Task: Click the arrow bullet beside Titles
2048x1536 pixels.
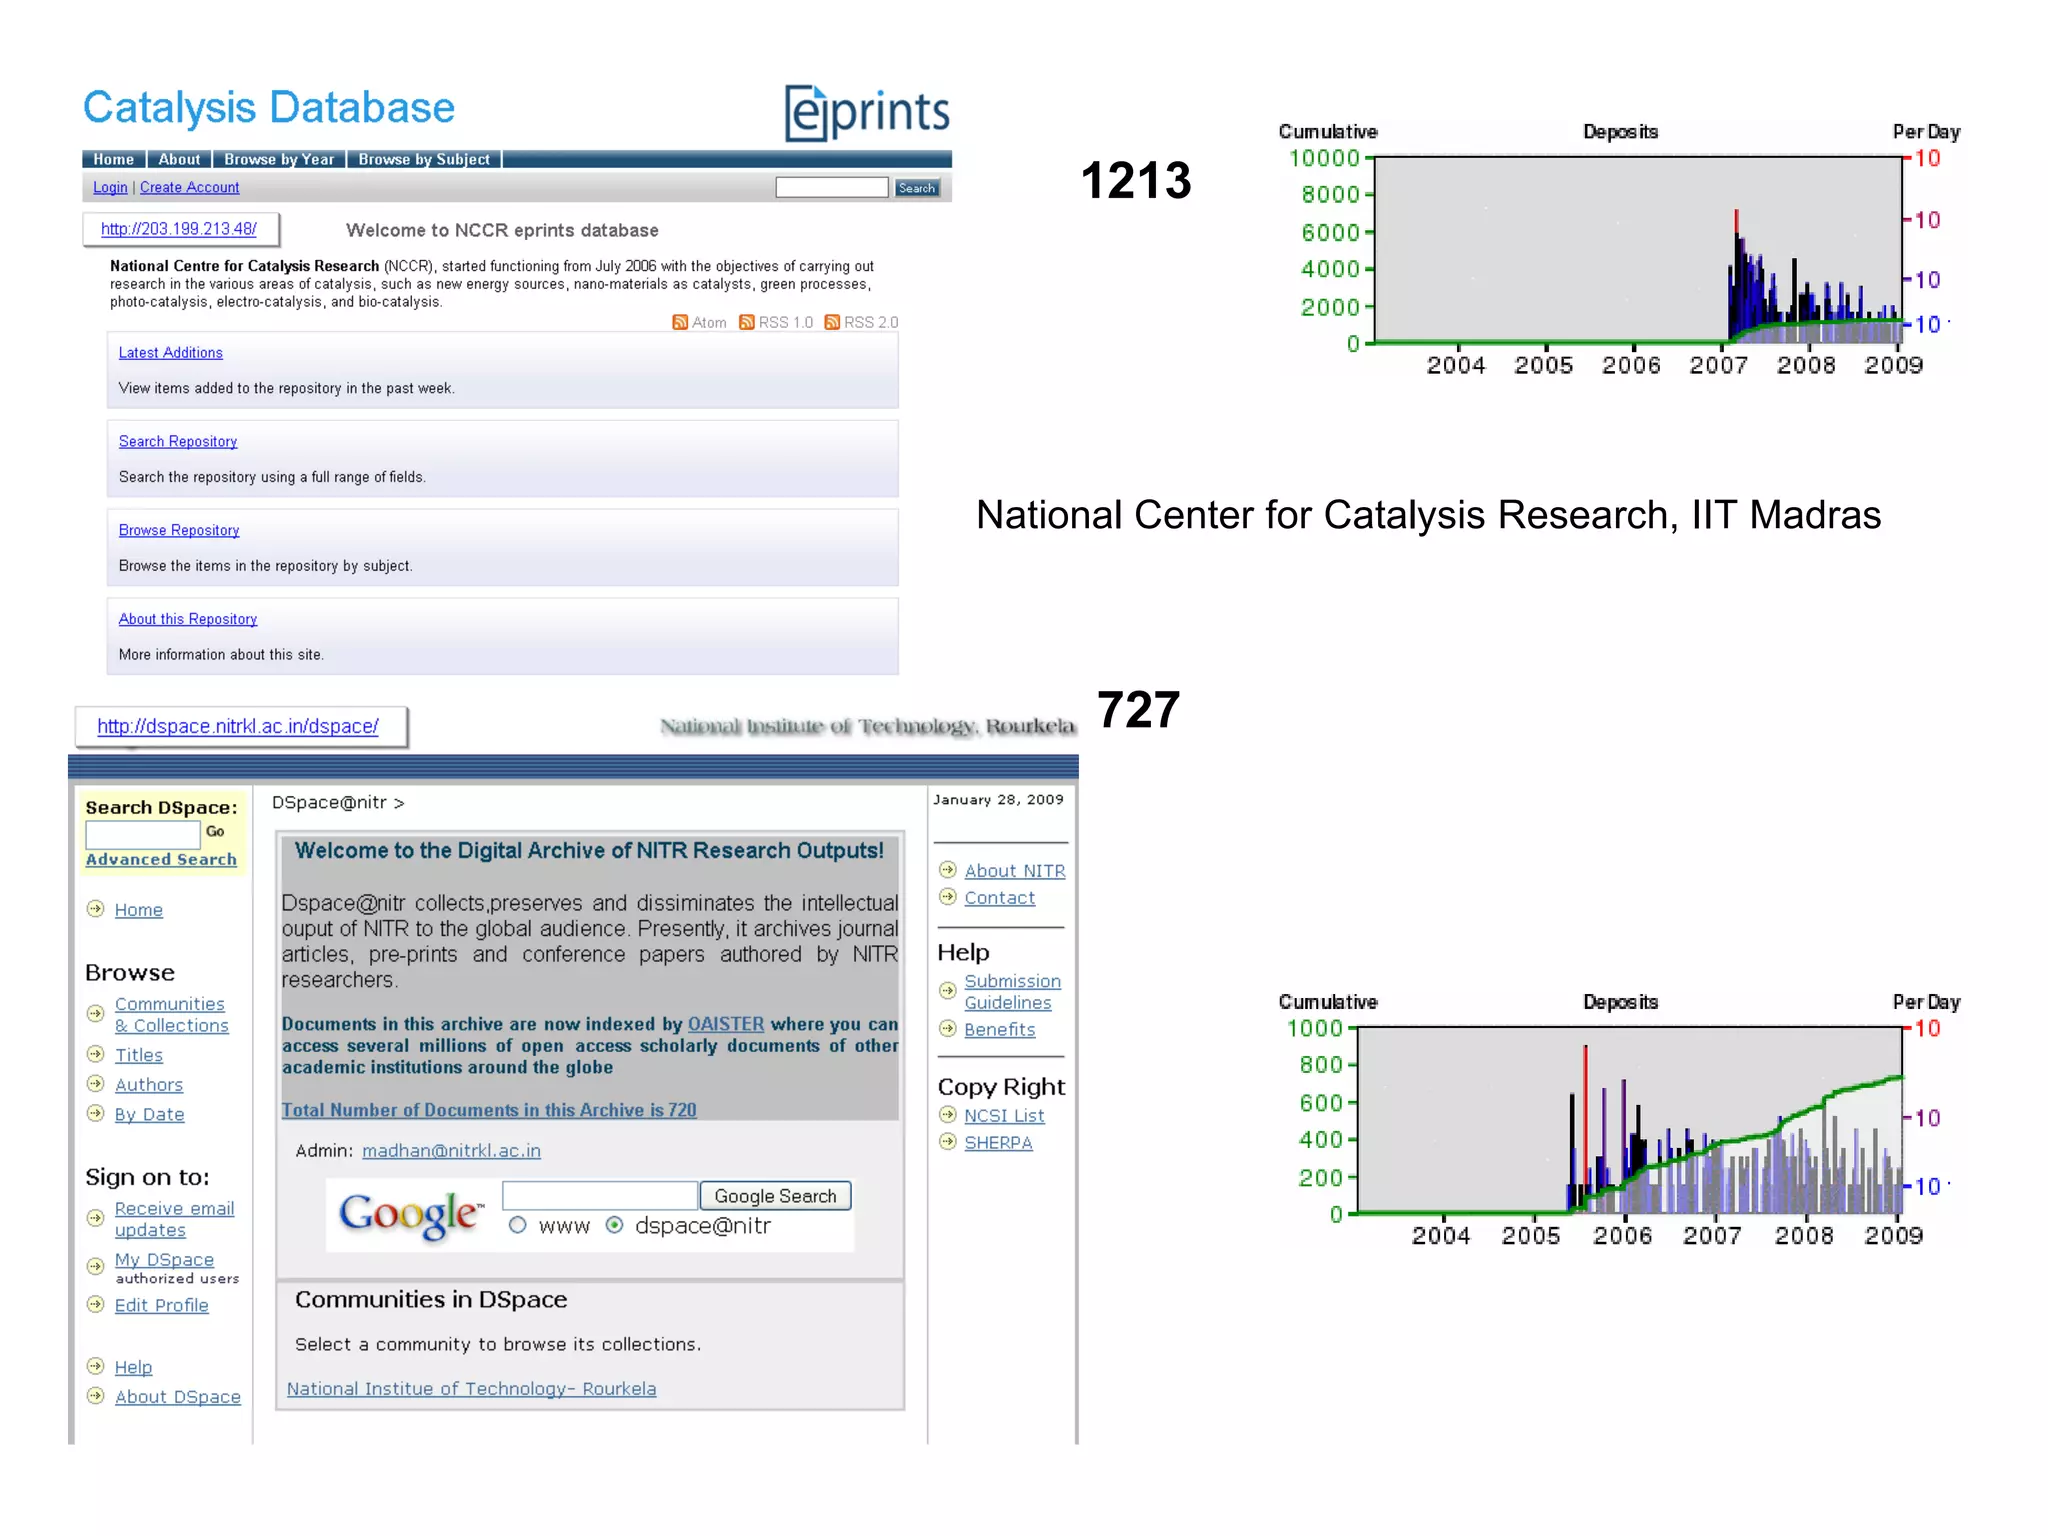Action: tap(96, 1054)
